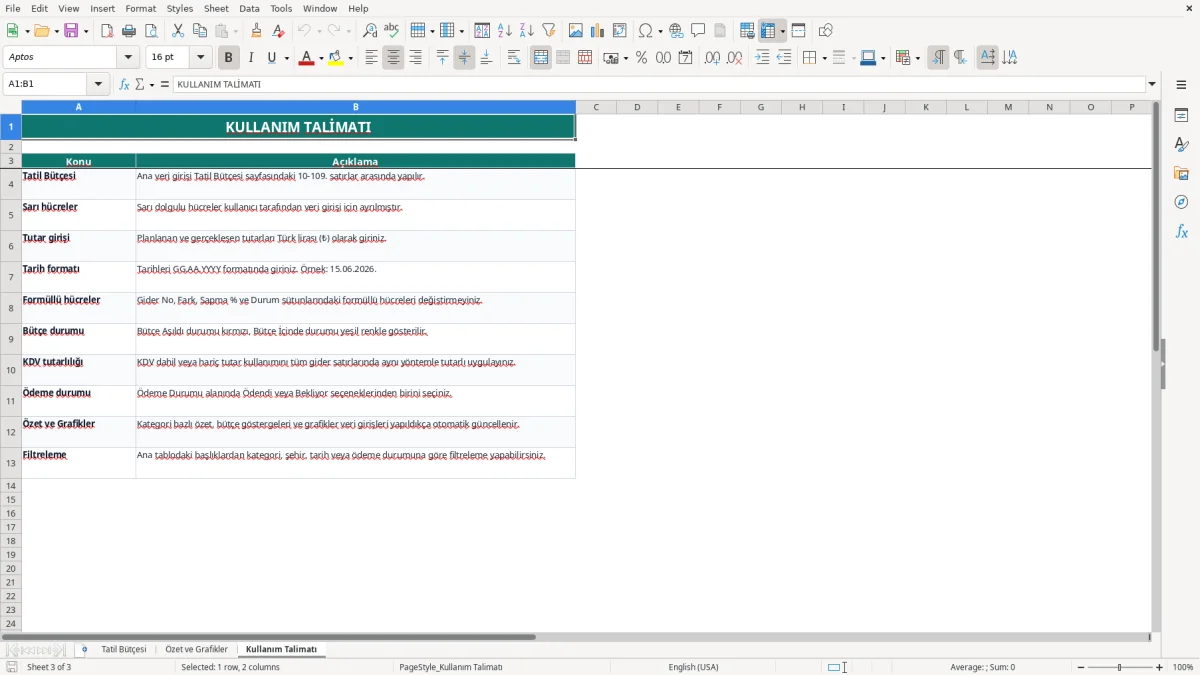This screenshot has height=675, width=1200.
Task: Open Find and Replace icon
Action: pos(370,31)
